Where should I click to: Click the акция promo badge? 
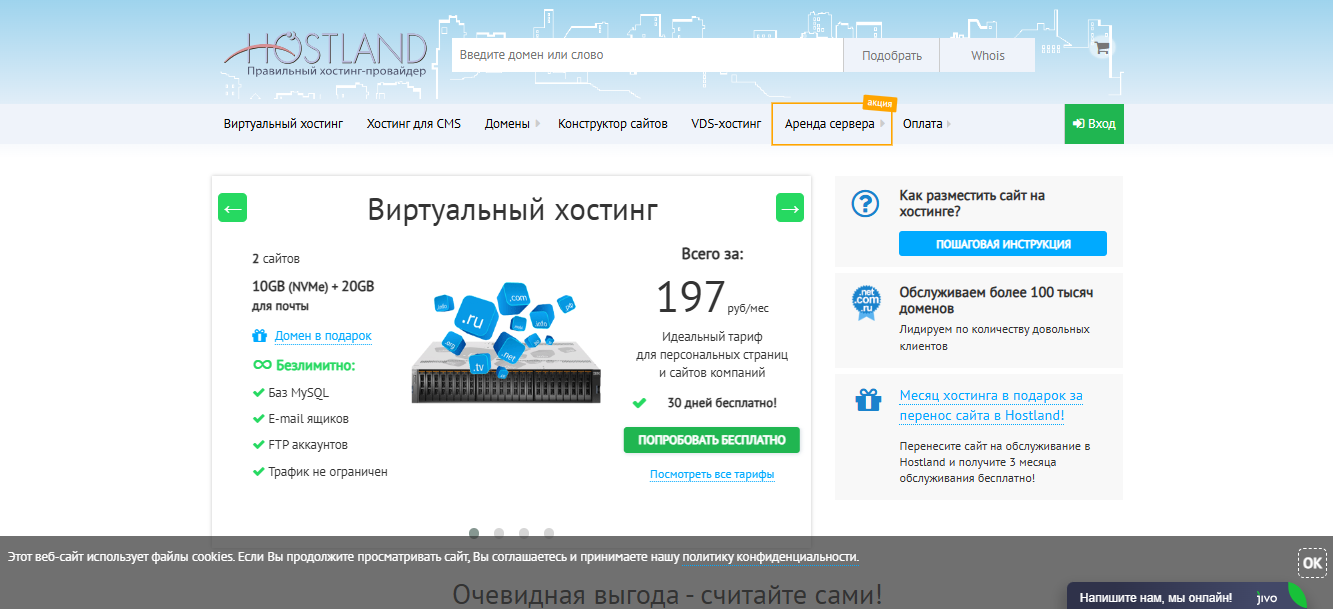coord(879,103)
